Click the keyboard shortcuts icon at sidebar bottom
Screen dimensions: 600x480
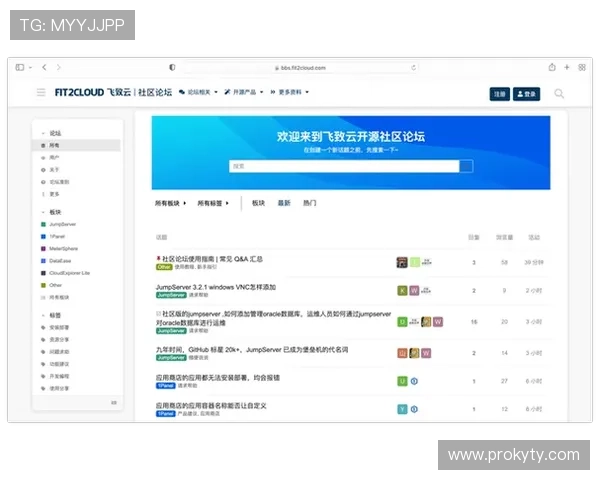pos(114,403)
